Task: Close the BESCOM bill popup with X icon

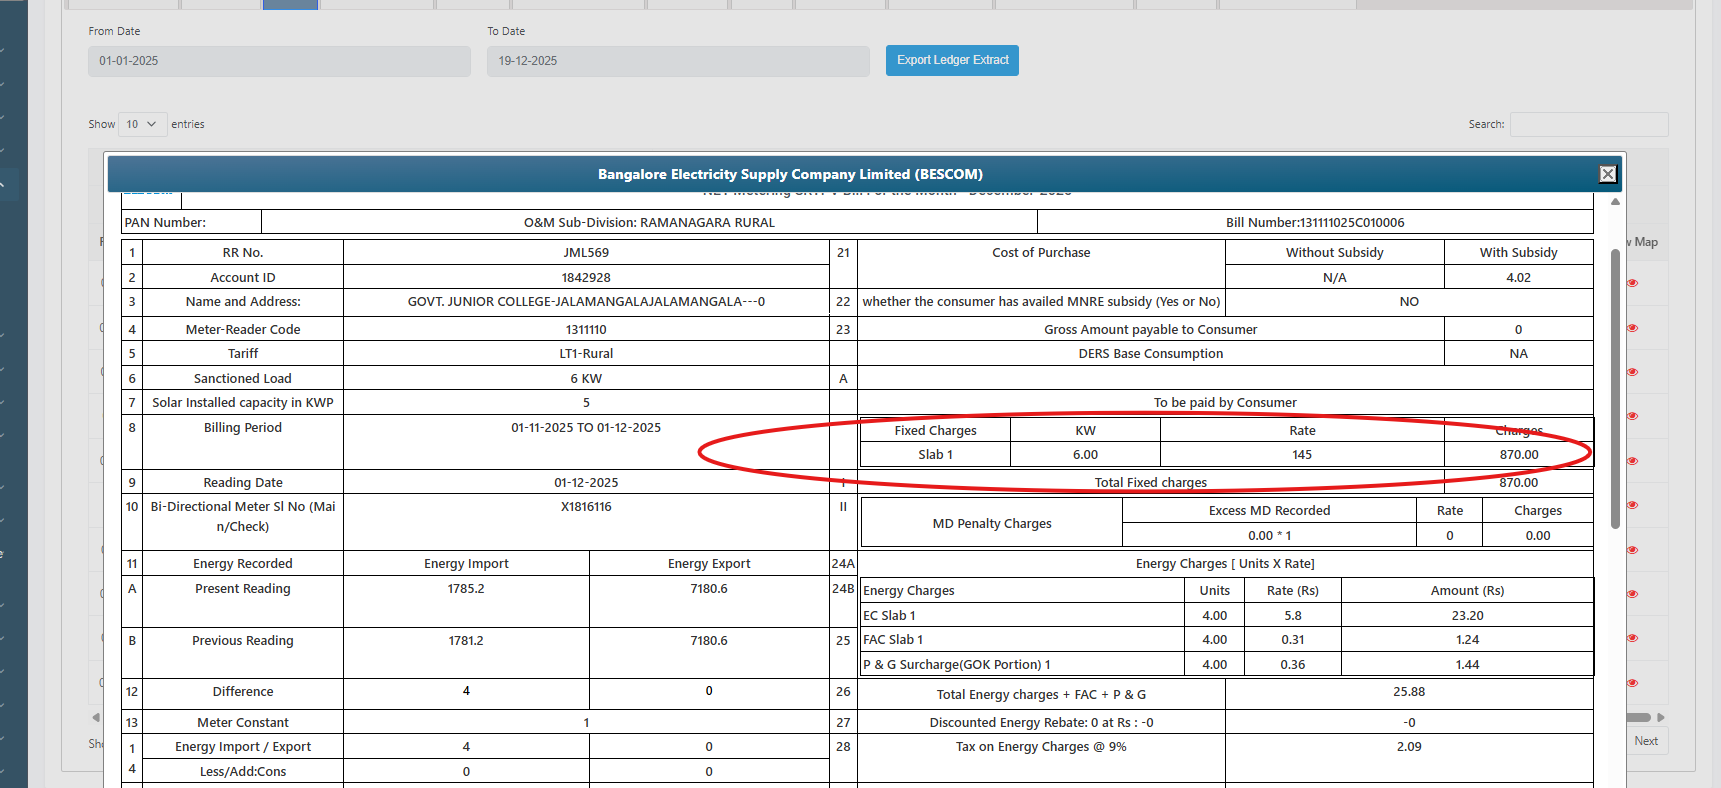Action: pos(1607,174)
